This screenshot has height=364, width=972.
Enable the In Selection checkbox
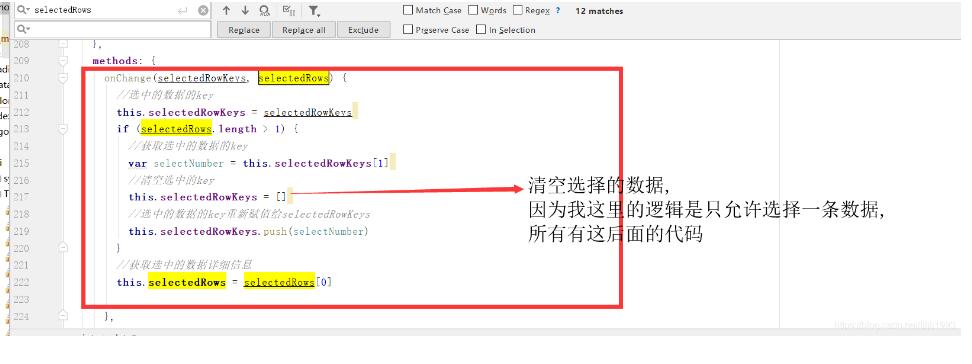tap(481, 29)
